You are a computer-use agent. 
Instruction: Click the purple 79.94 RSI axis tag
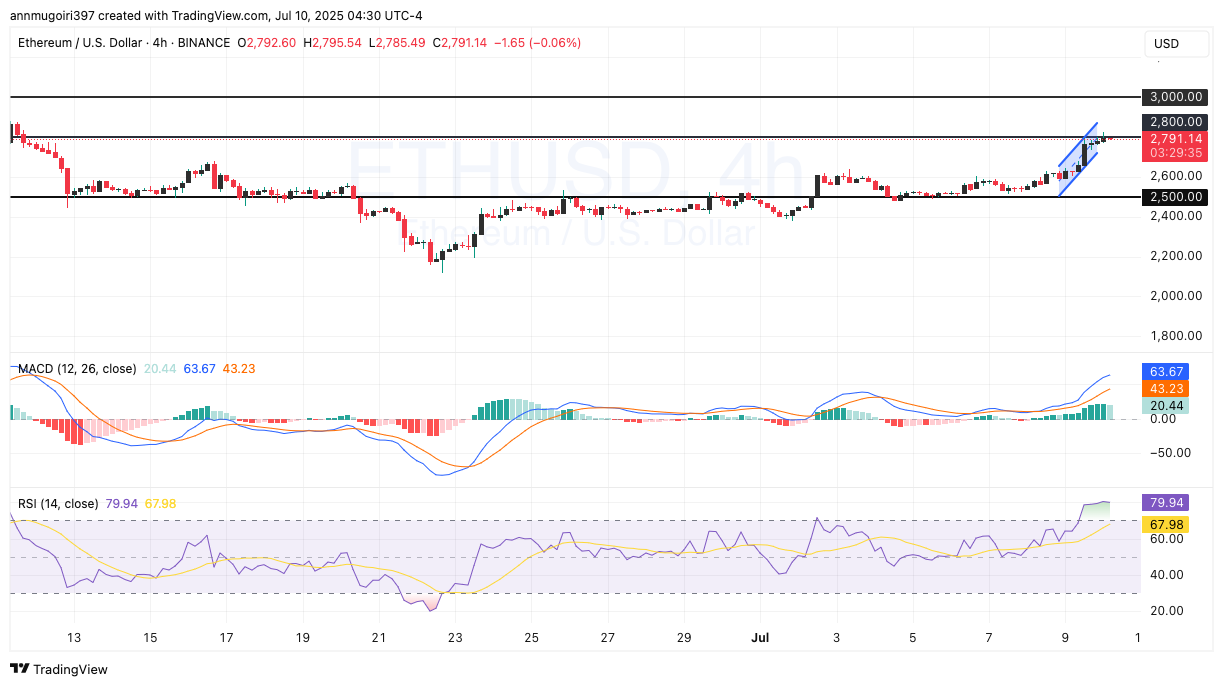[1165, 502]
